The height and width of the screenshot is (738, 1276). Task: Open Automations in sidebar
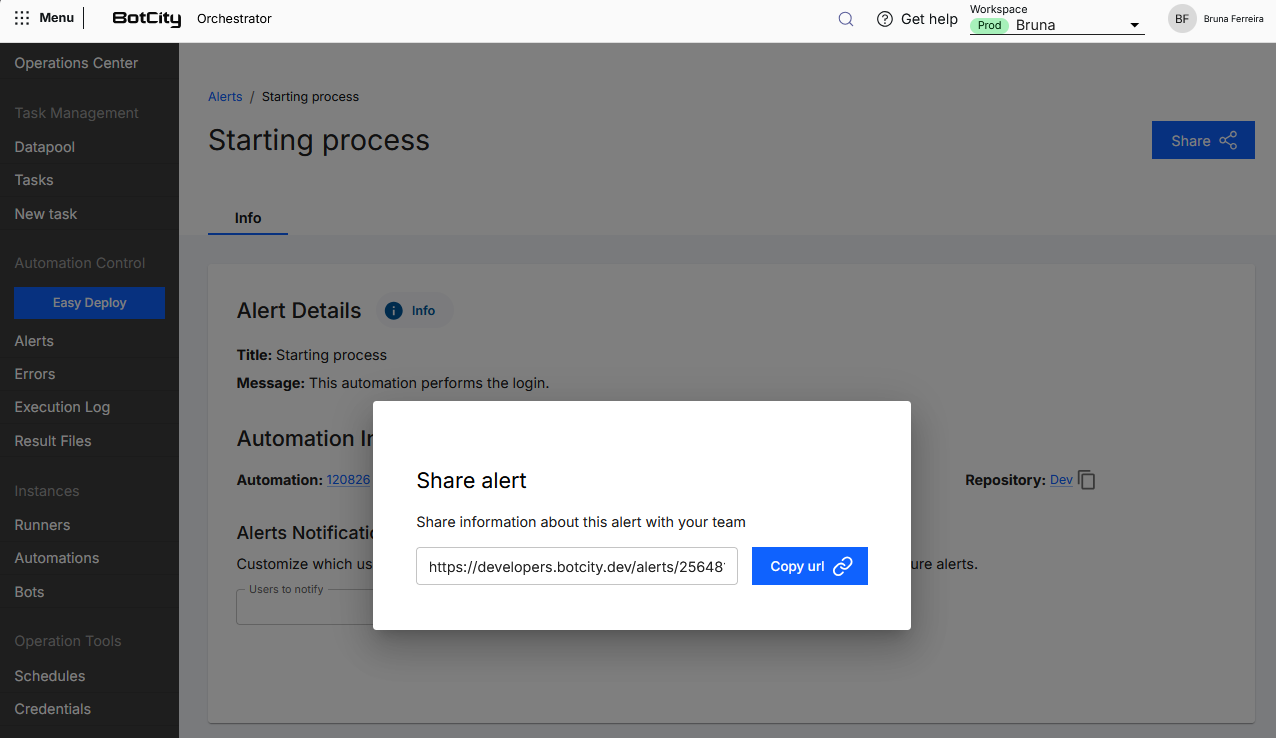57,558
